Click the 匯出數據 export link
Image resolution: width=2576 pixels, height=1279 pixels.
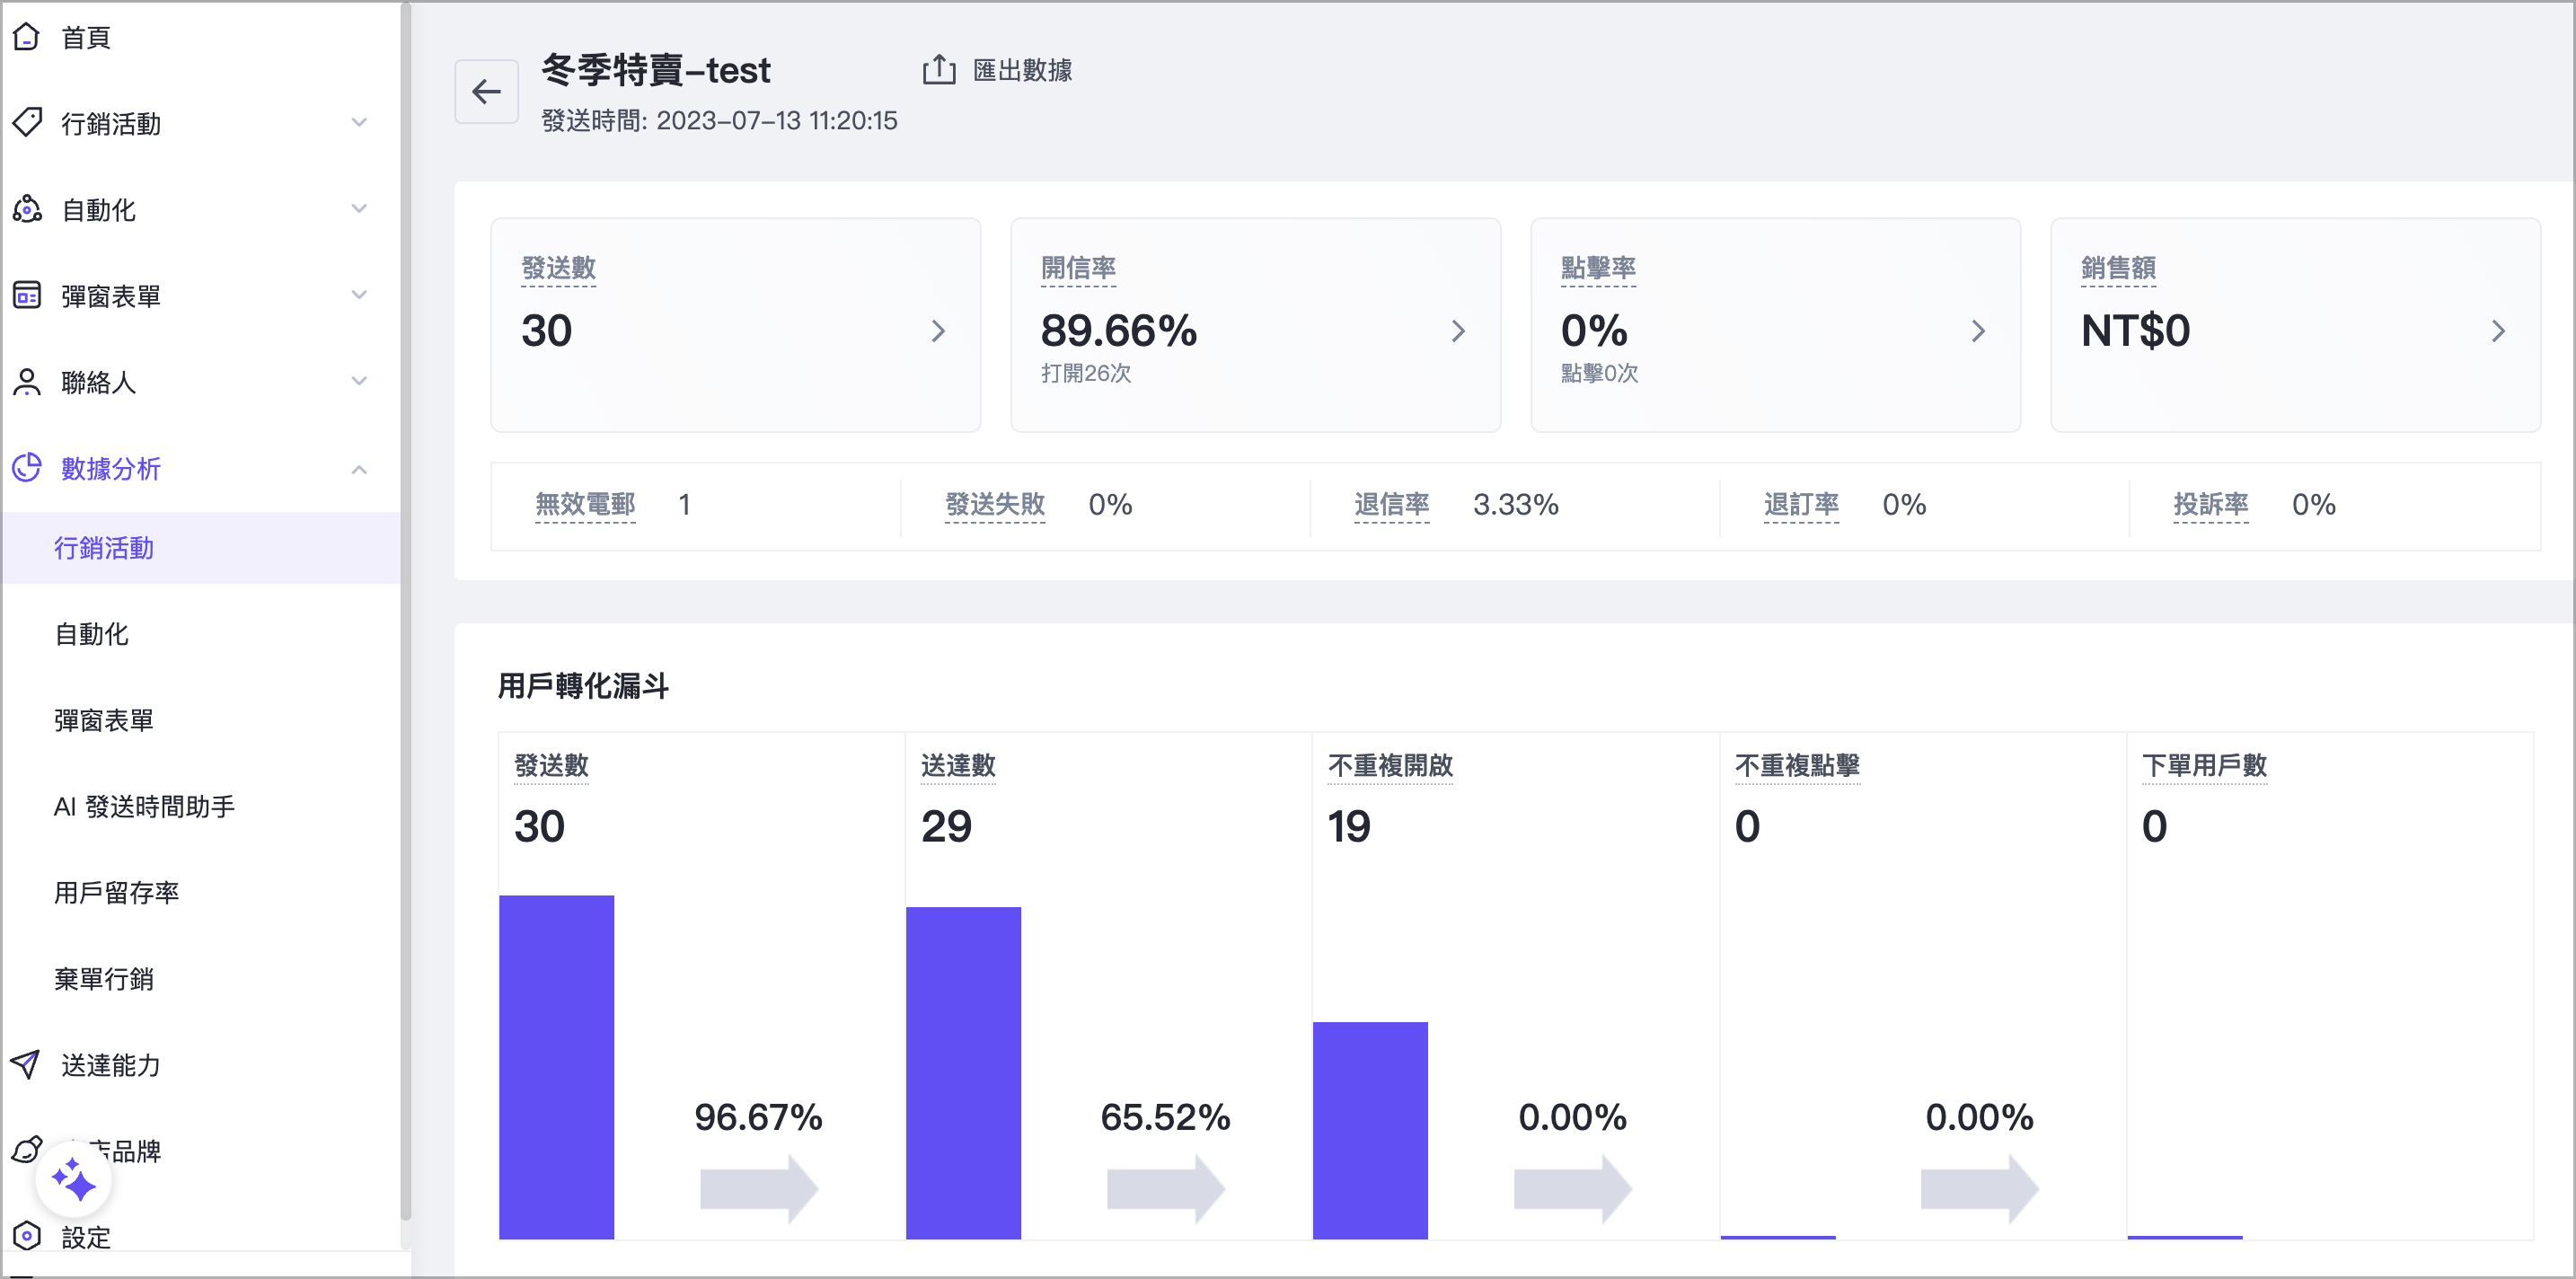(x=1021, y=70)
